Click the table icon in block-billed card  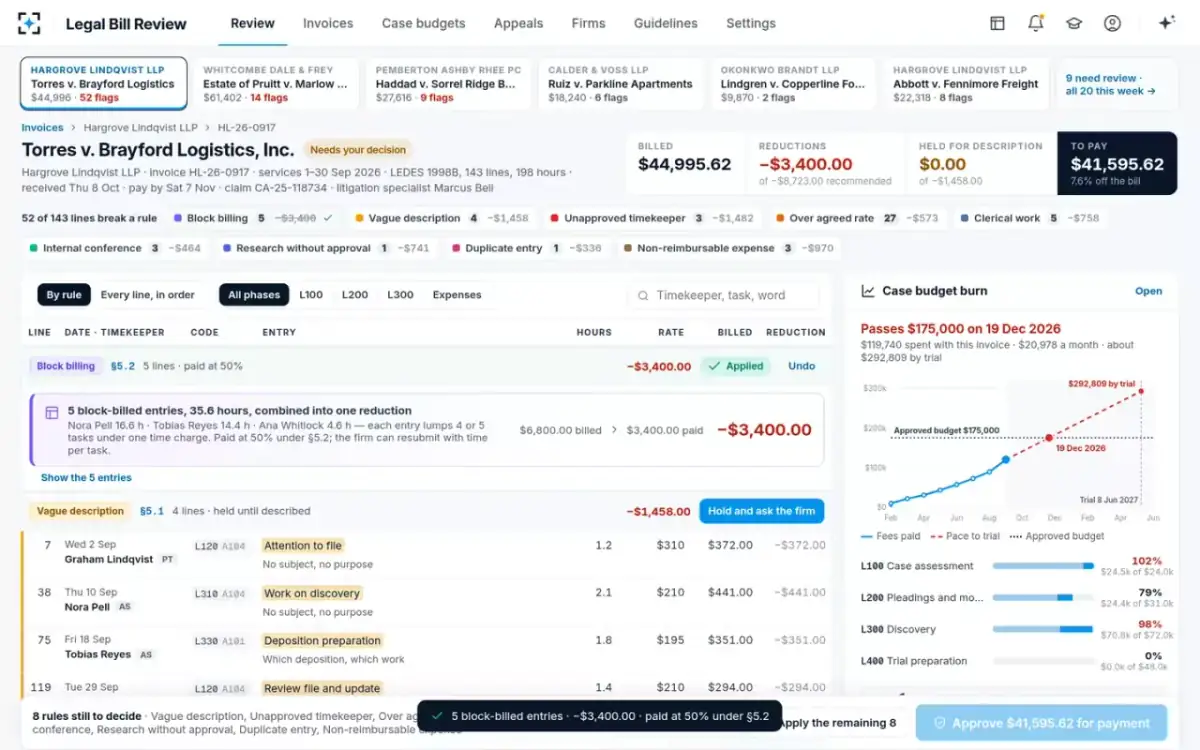(x=52, y=412)
